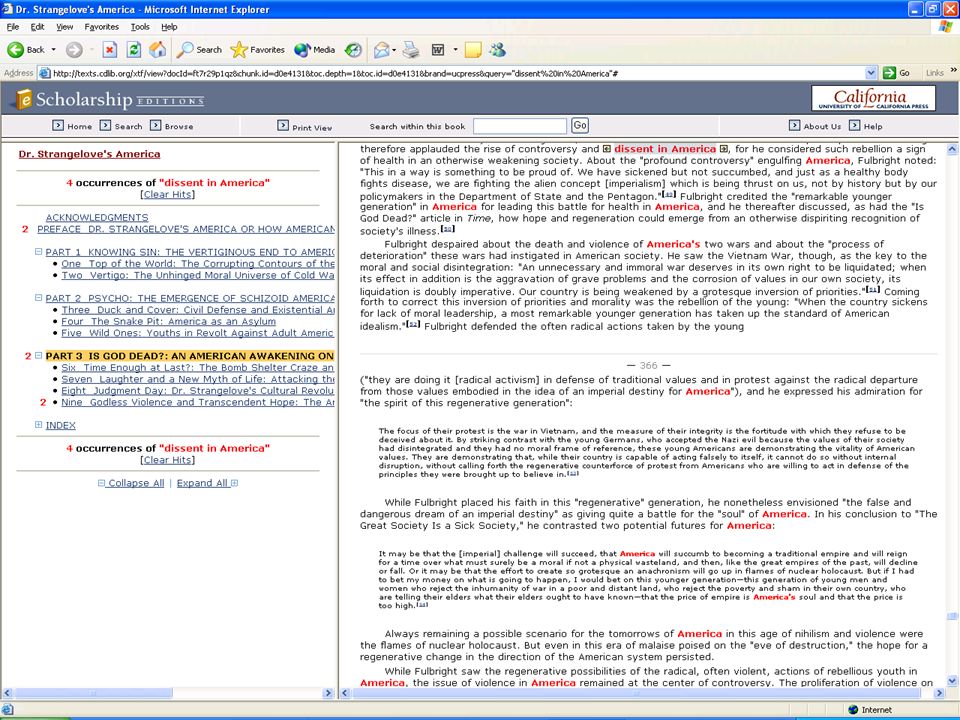
Task: Click in the Search within this book field
Action: [520, 126]
